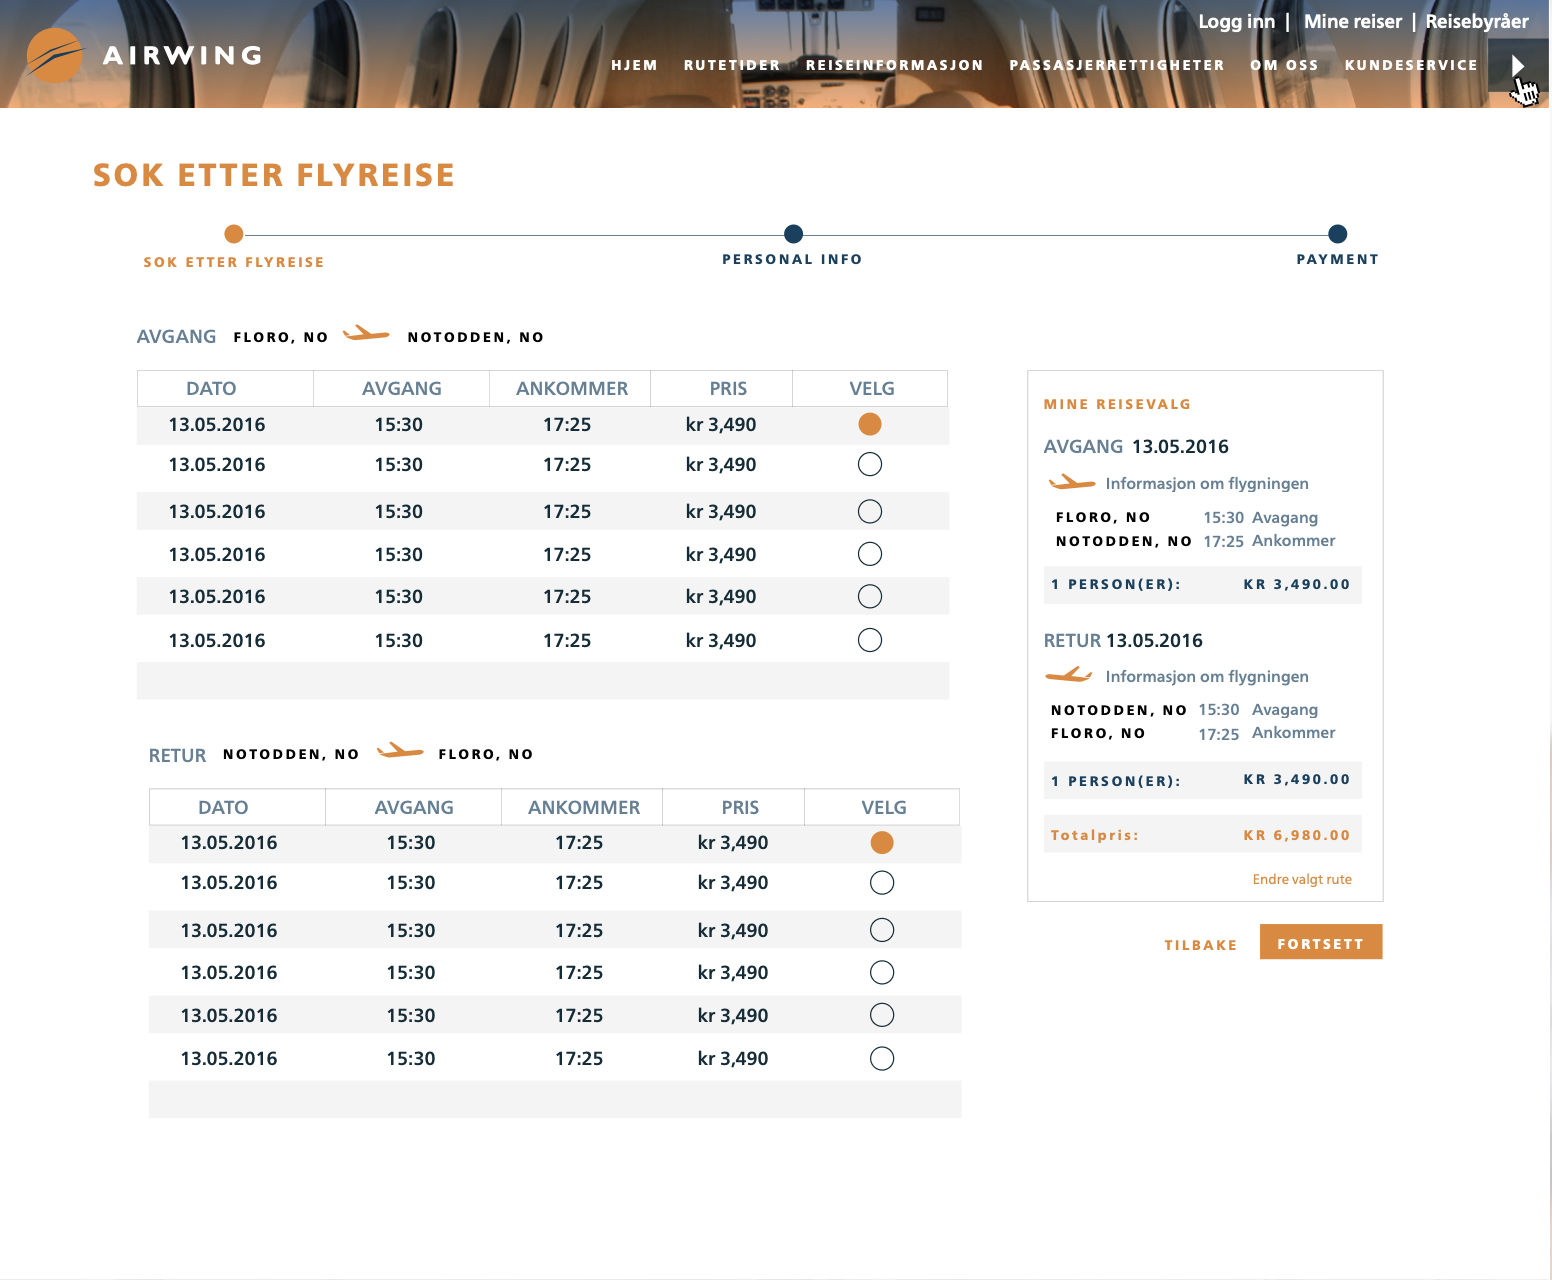Click the white arrow at the header's right end

(1517, 65)
